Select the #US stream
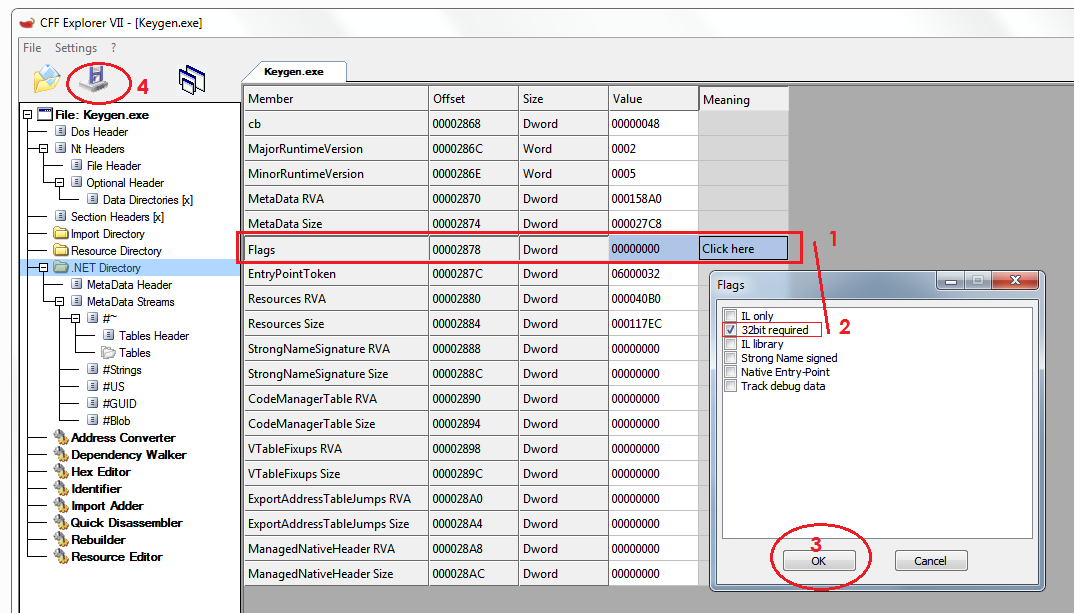Screen dimensions: 1074x613 point(113,387)
